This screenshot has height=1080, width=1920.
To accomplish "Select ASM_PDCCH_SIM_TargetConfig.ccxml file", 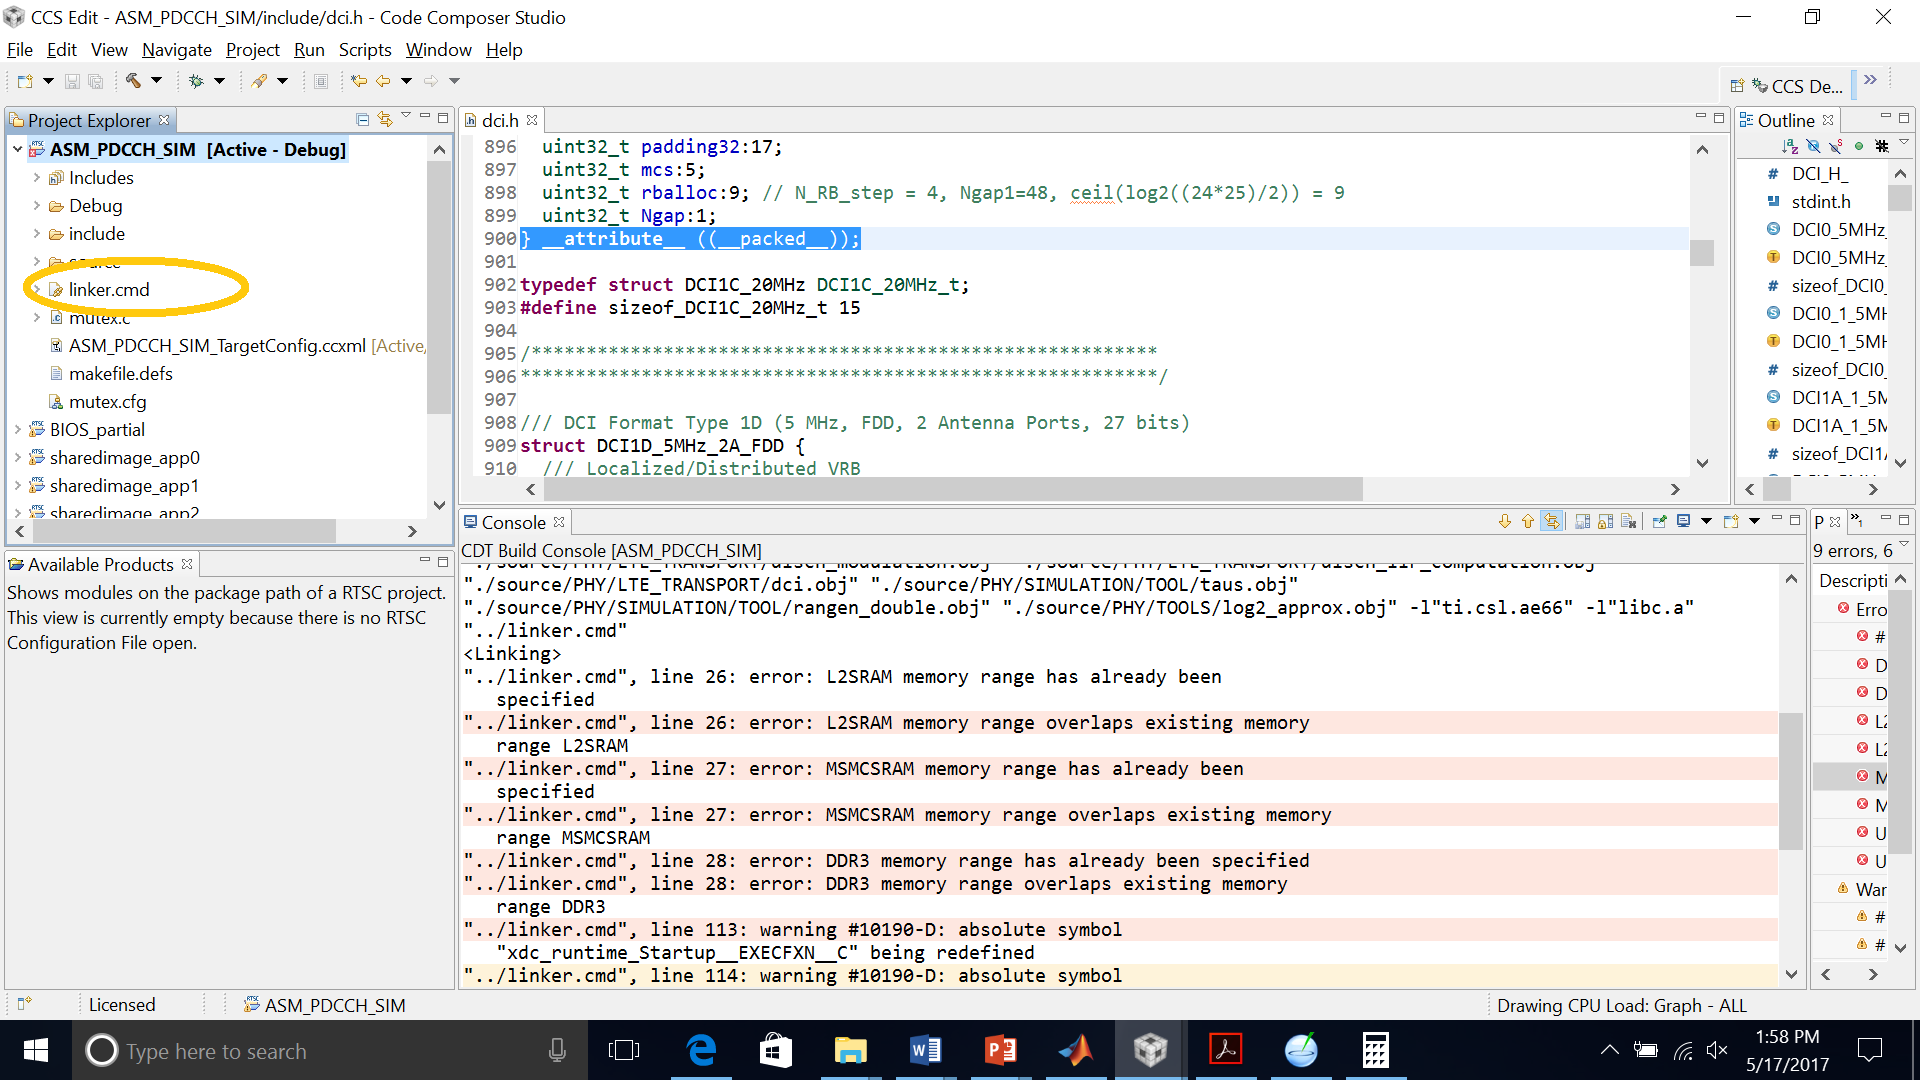I will pos(217,345).
